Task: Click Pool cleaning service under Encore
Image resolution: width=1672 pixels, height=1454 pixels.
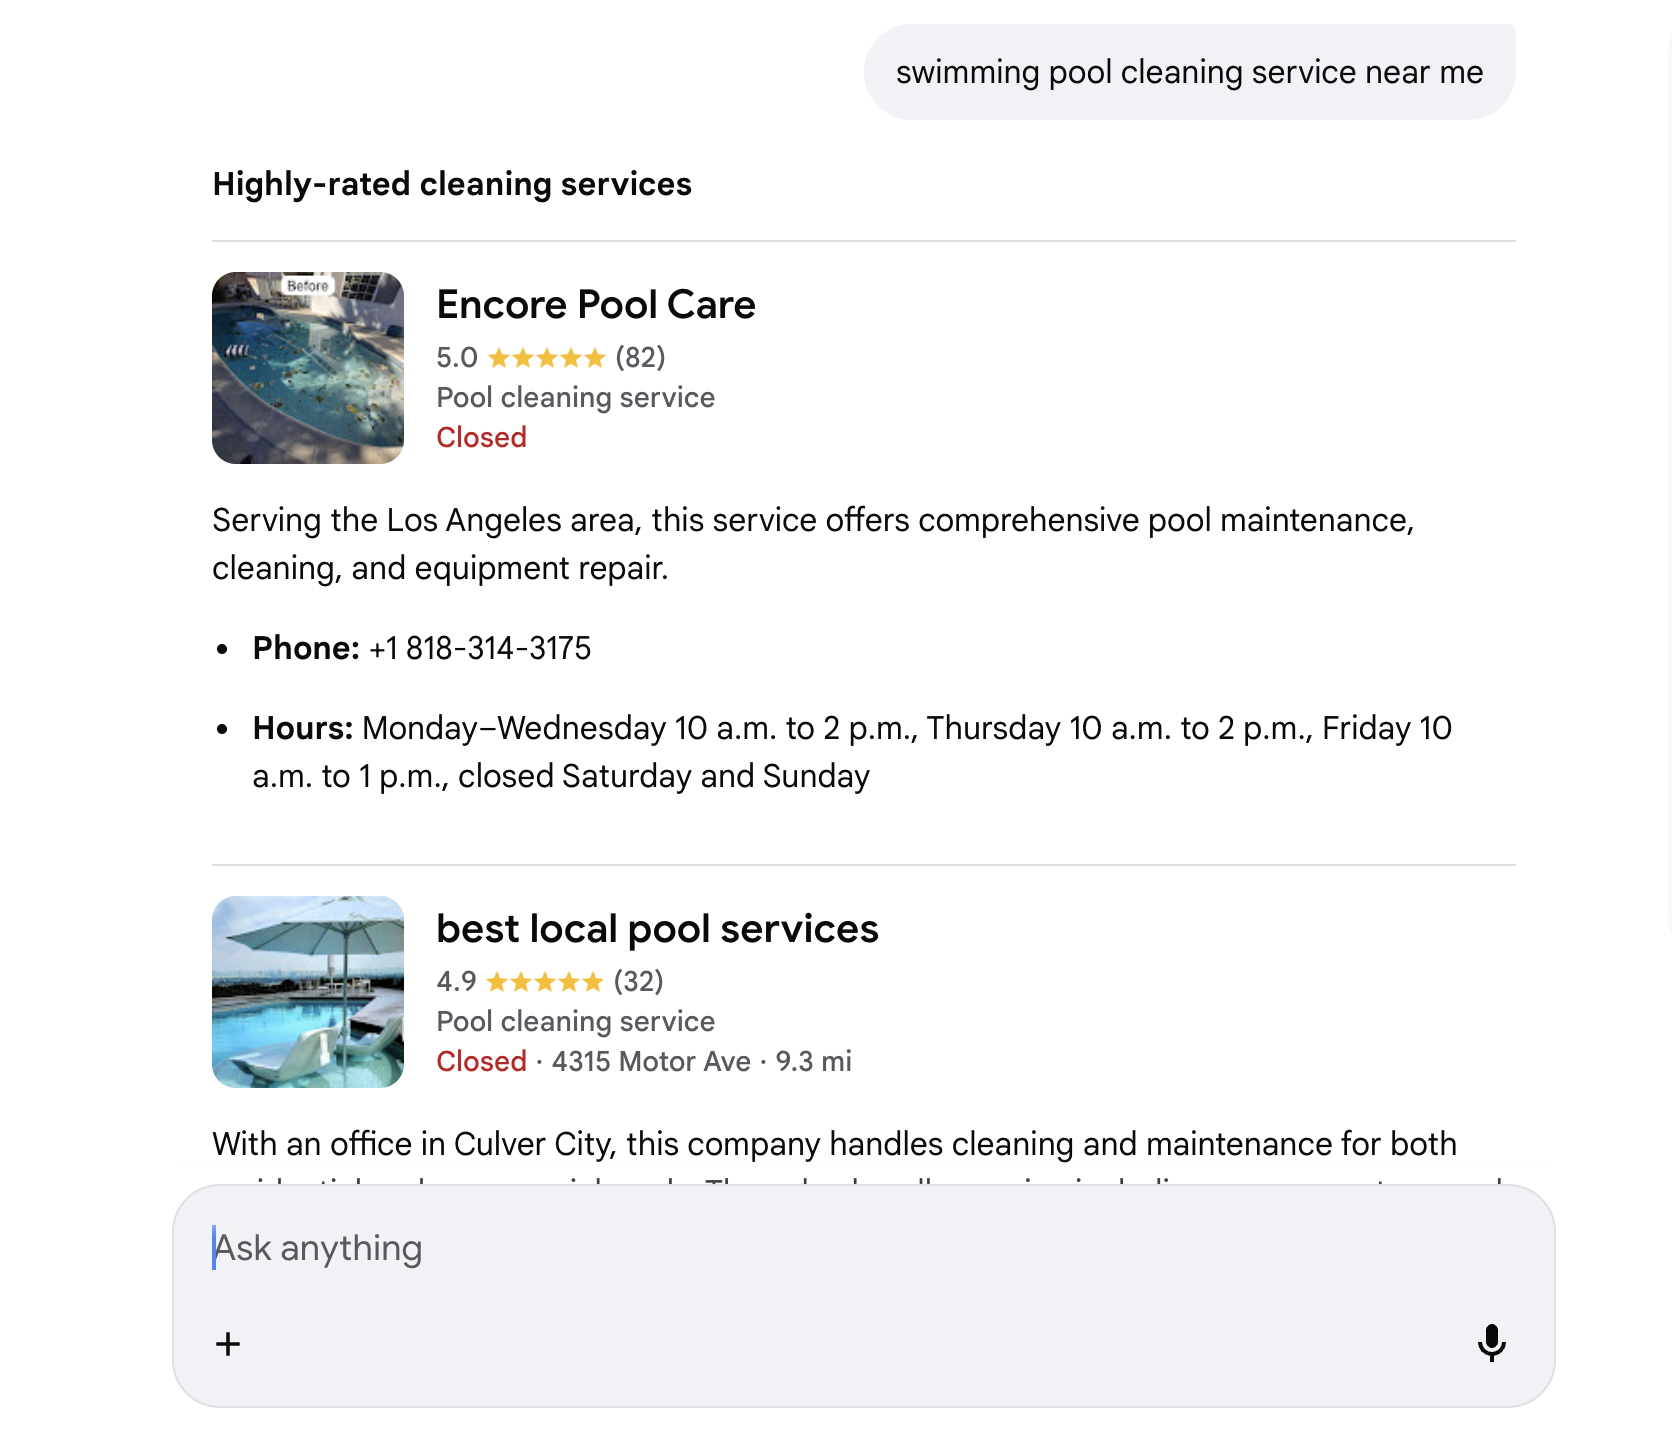Action: coord(575,398)
